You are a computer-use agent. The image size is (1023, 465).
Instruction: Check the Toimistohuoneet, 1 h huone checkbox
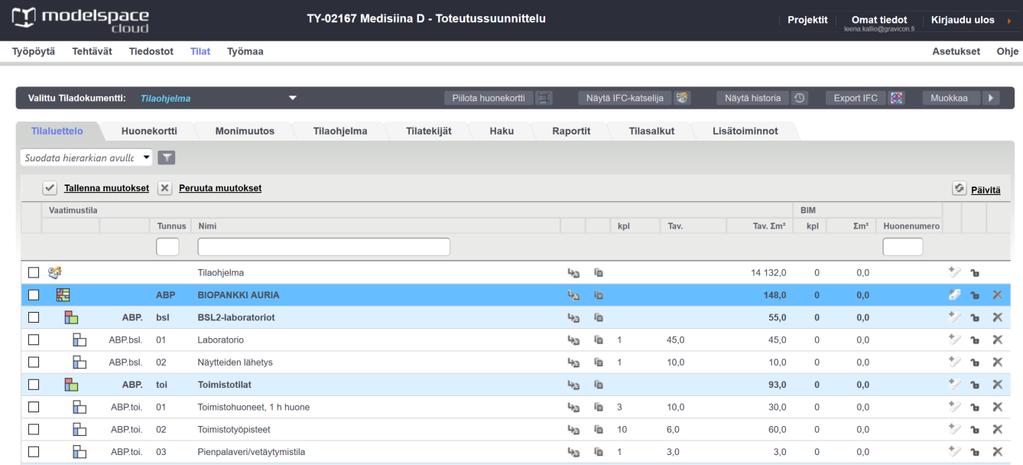pos(33,407)
